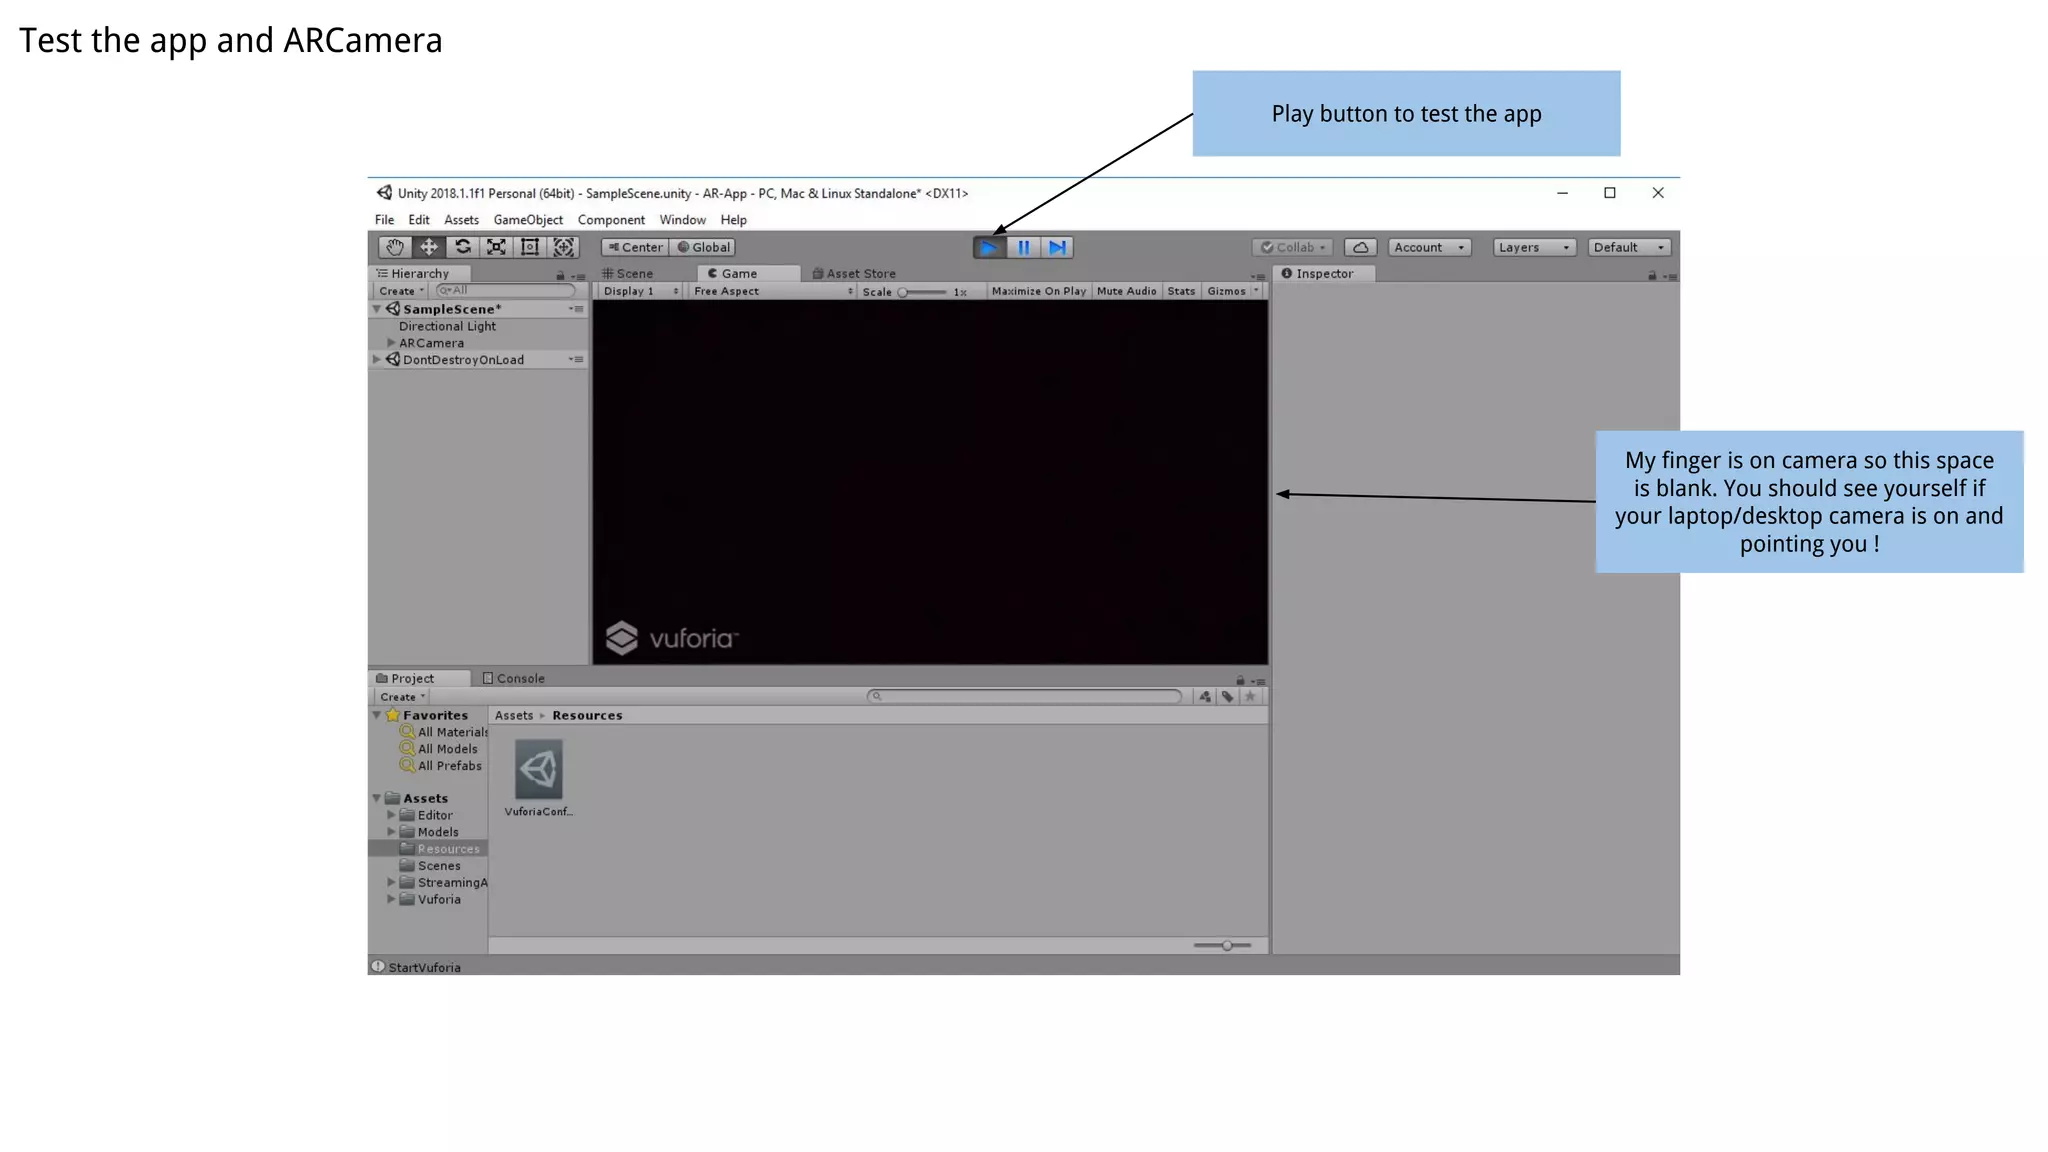The width and height of the screenshot is (2048, 1152).
Task: Click the Center pivot button
Action: click(x=636, y=247)
